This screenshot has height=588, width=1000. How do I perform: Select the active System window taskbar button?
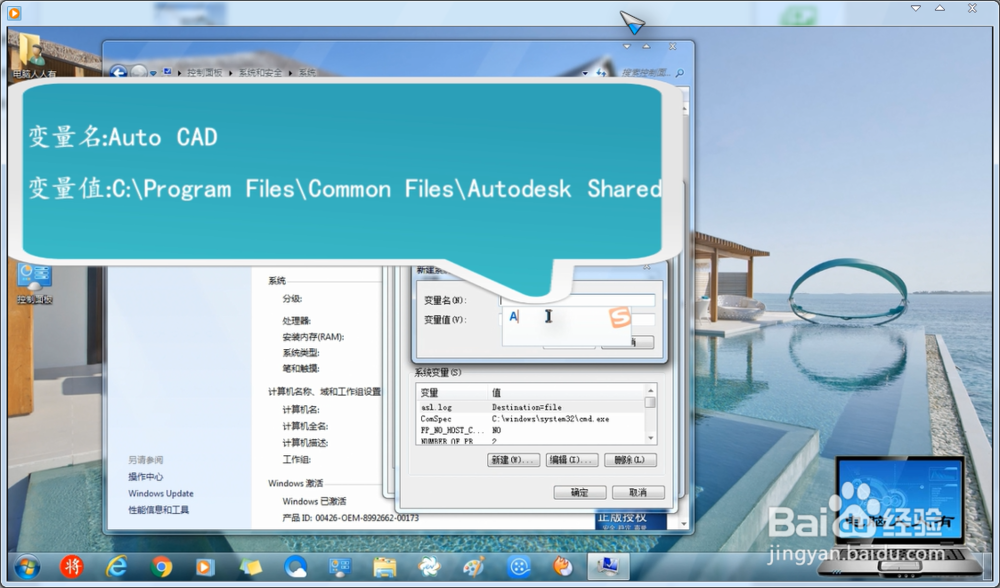point(608,566)
